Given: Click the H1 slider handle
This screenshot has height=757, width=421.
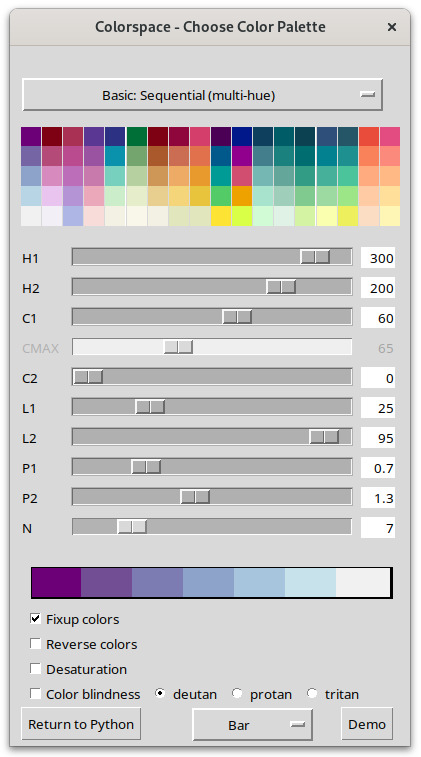Looking at the screenshot, I should [x=315, y=257].
